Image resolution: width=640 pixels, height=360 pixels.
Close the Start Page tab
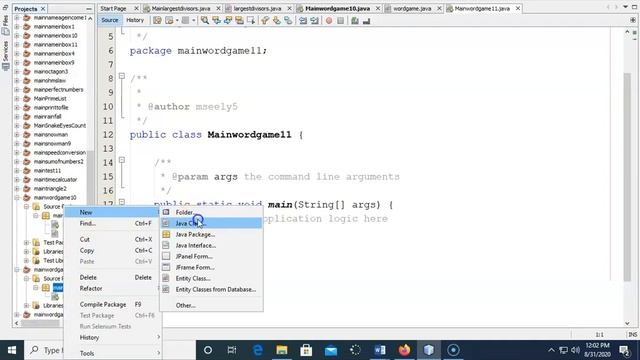pyautogui.click(x=136, y=8)
